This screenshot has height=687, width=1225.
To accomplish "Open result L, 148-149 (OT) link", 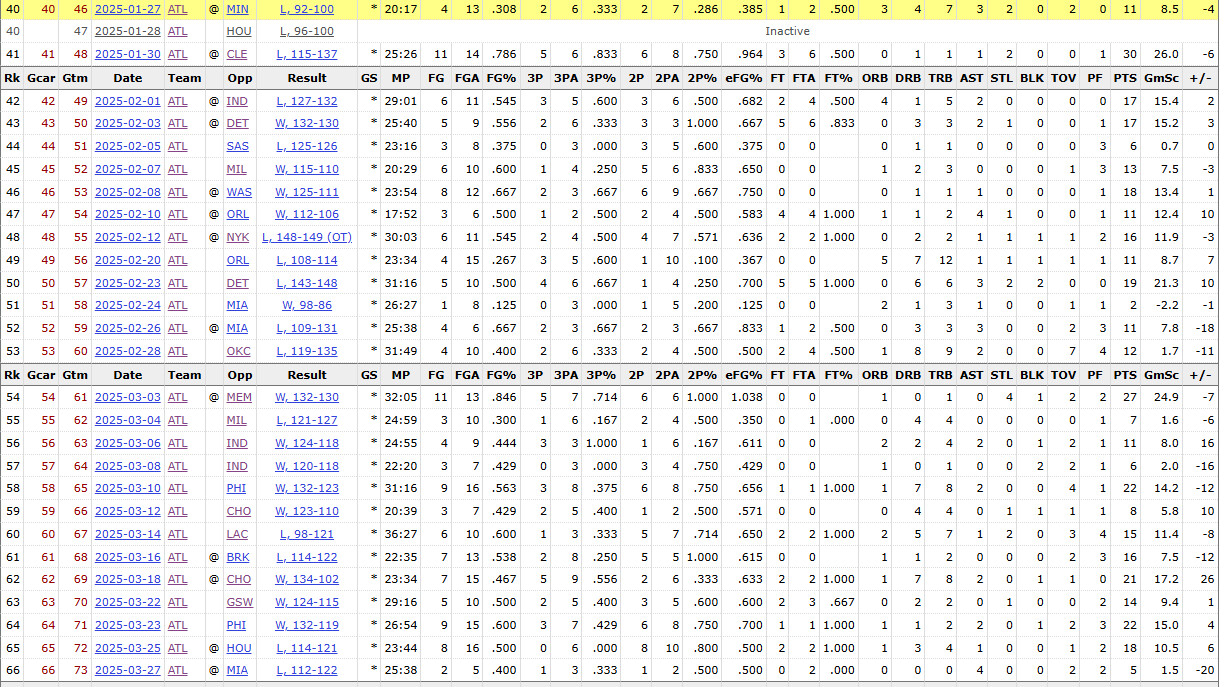I will coord(306,237).
